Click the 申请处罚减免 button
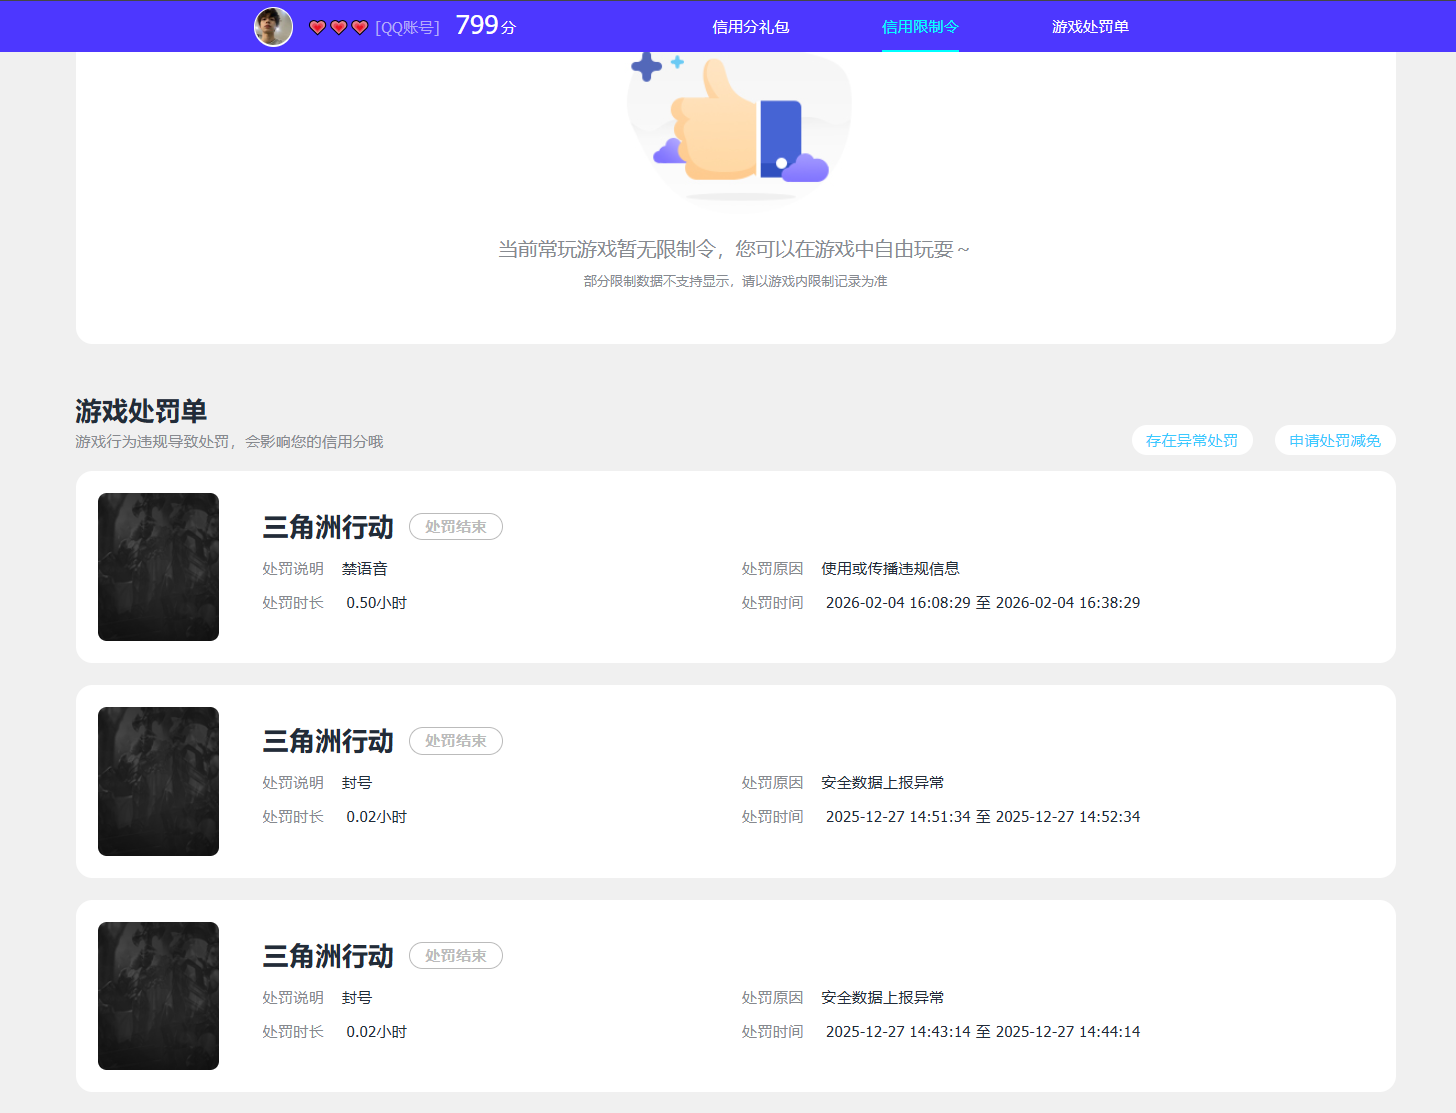 [1334, 440]
